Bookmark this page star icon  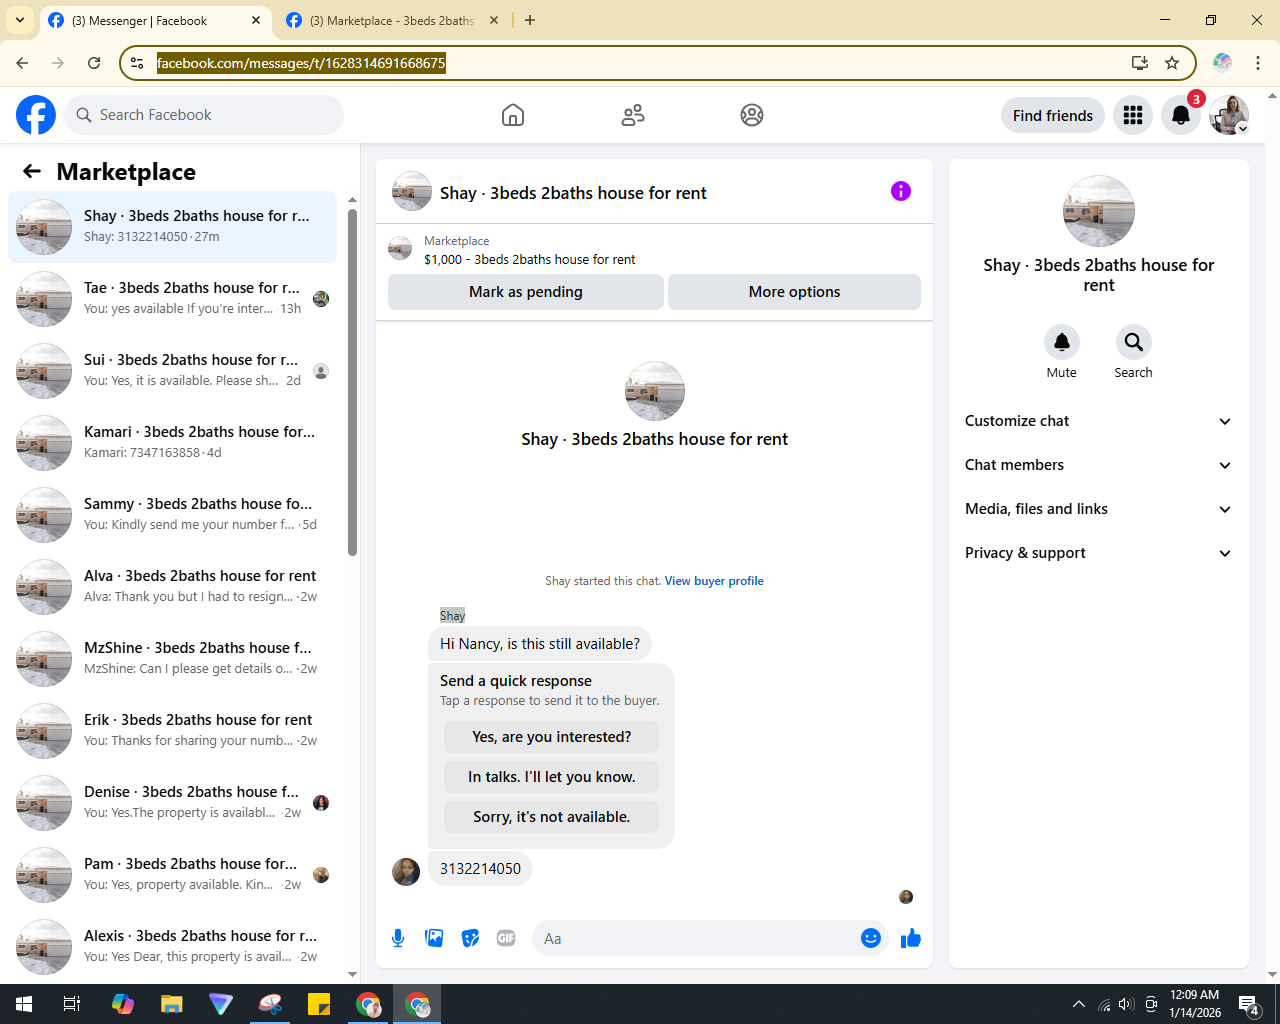pos(1172,63)
